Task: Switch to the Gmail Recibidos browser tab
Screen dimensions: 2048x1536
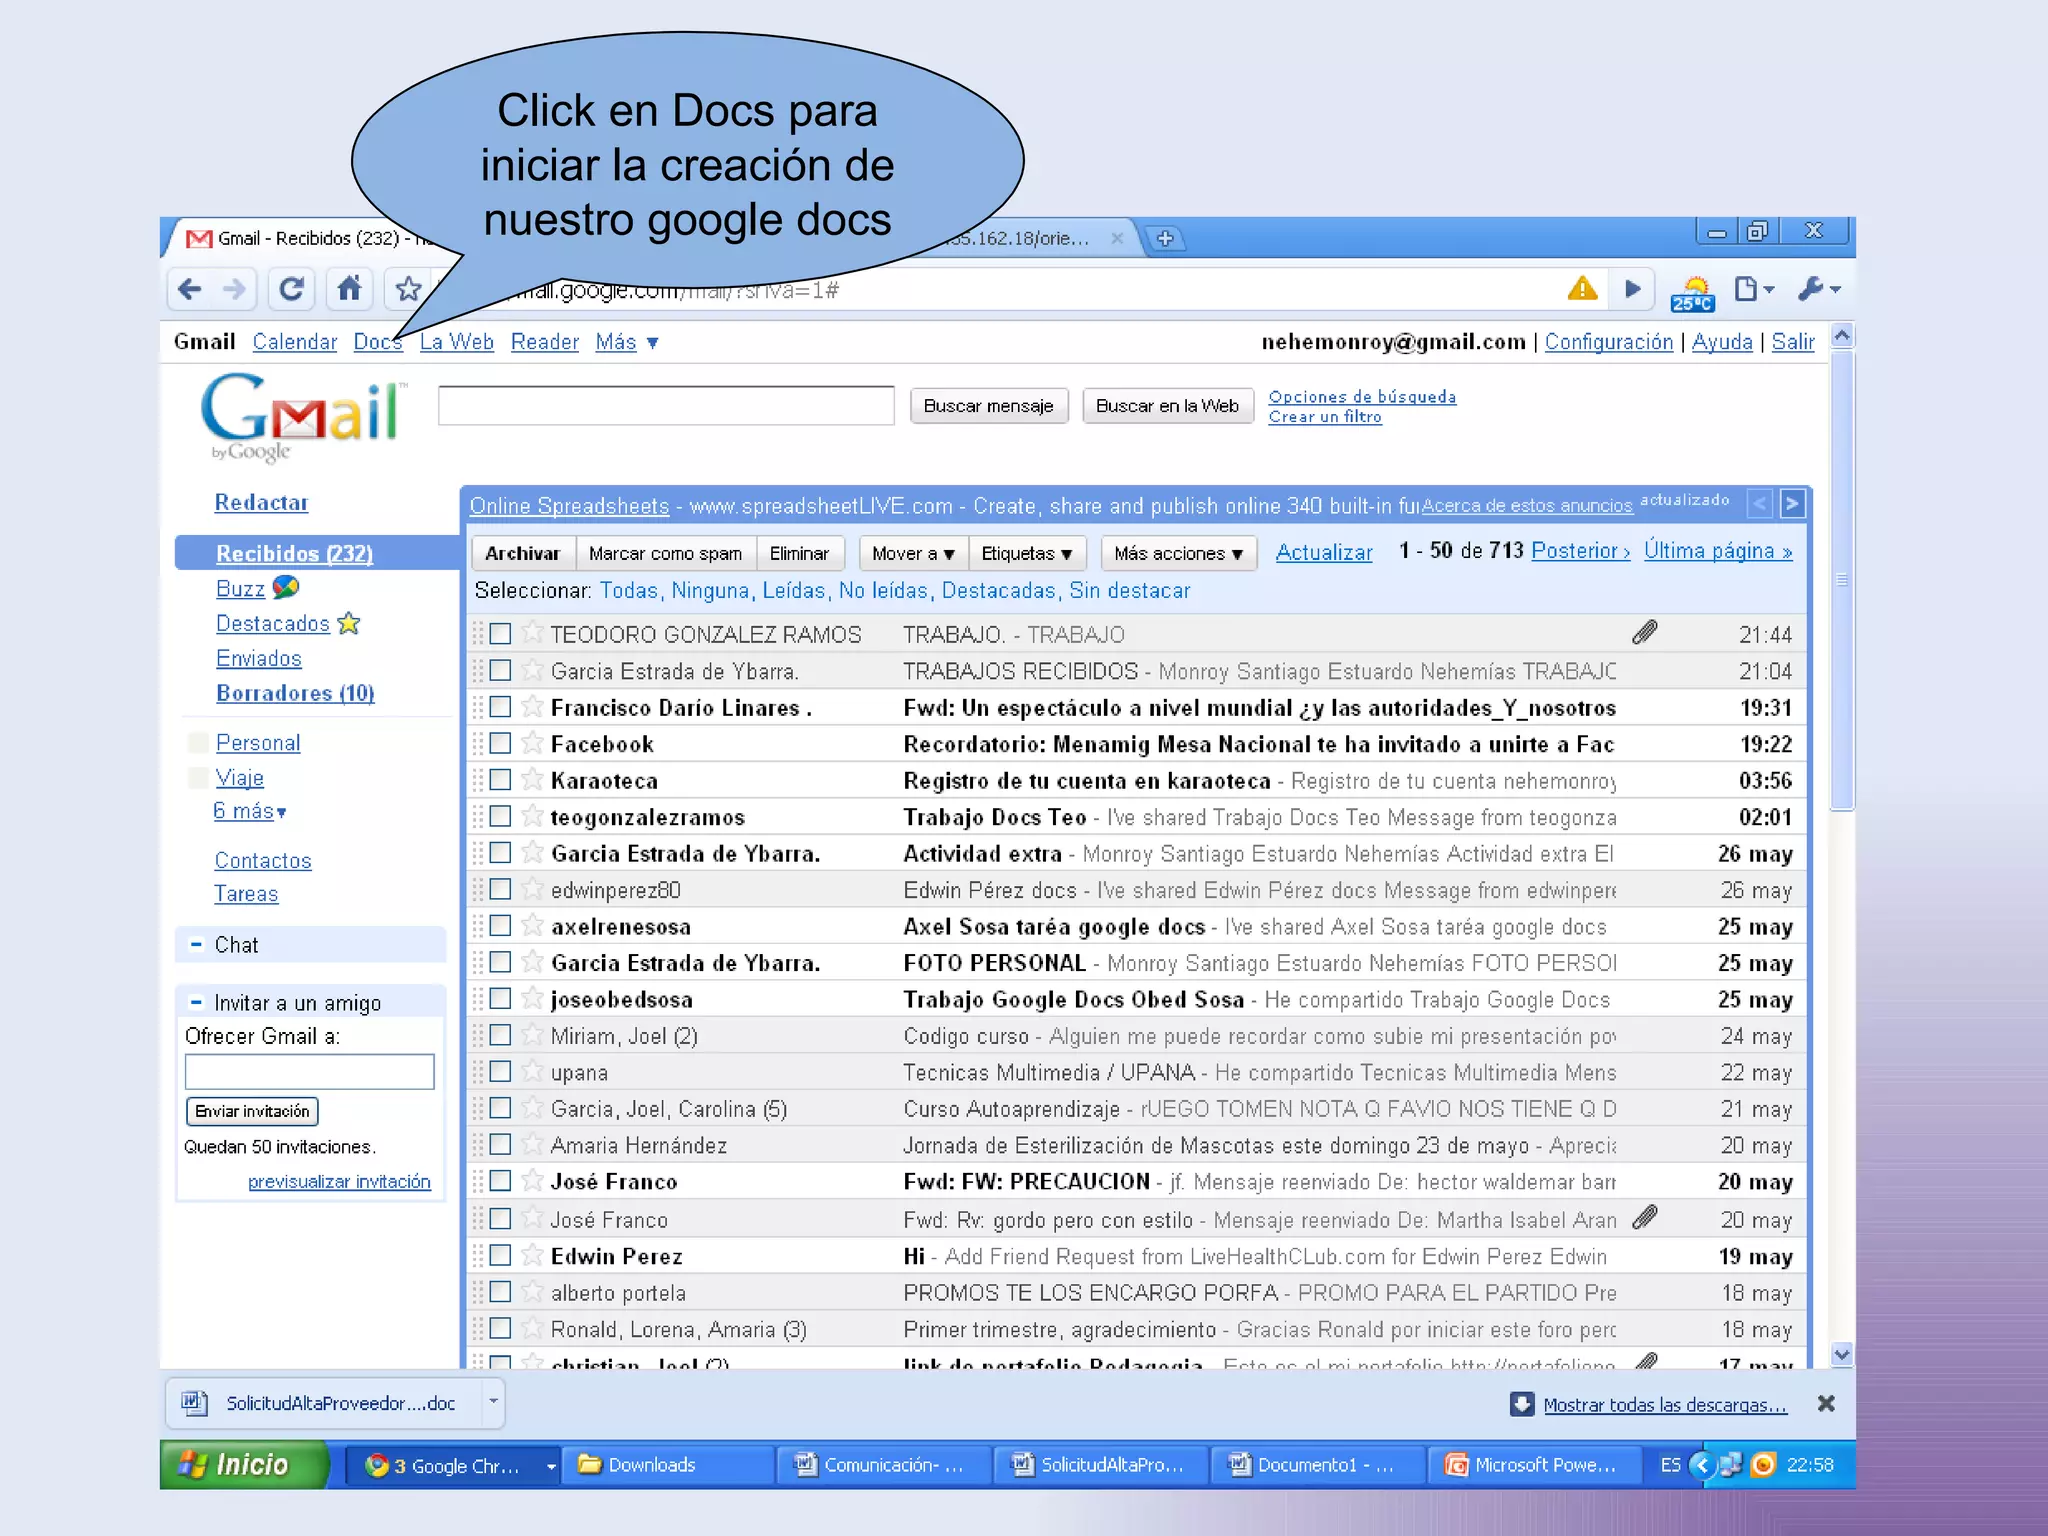Action: 310,239
